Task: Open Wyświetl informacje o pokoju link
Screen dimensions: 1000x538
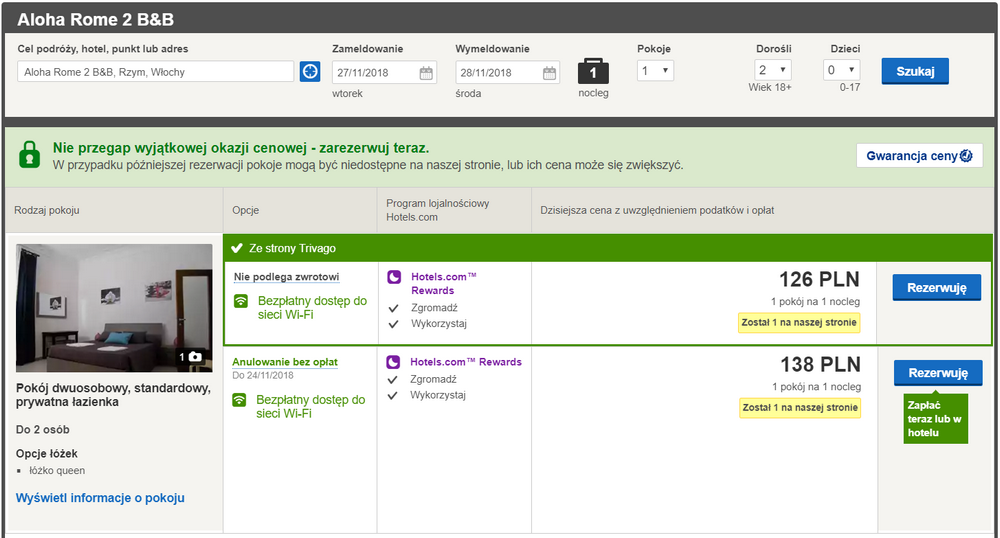Action: [x=100, y=498]
